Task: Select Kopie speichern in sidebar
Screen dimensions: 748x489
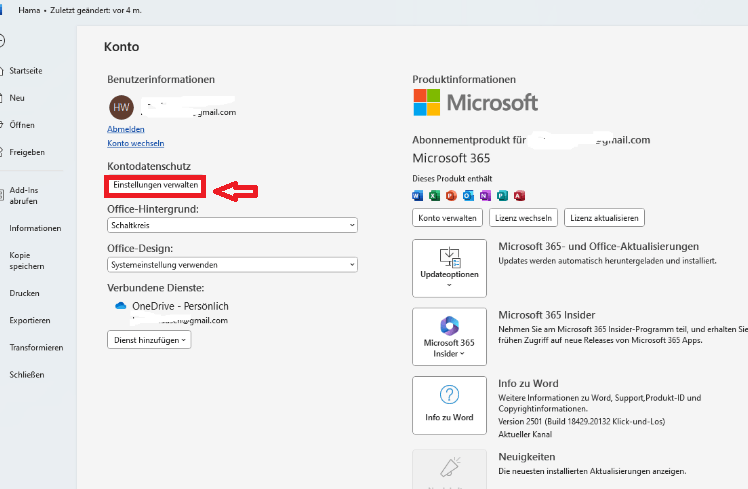Action: click(27, 261)
